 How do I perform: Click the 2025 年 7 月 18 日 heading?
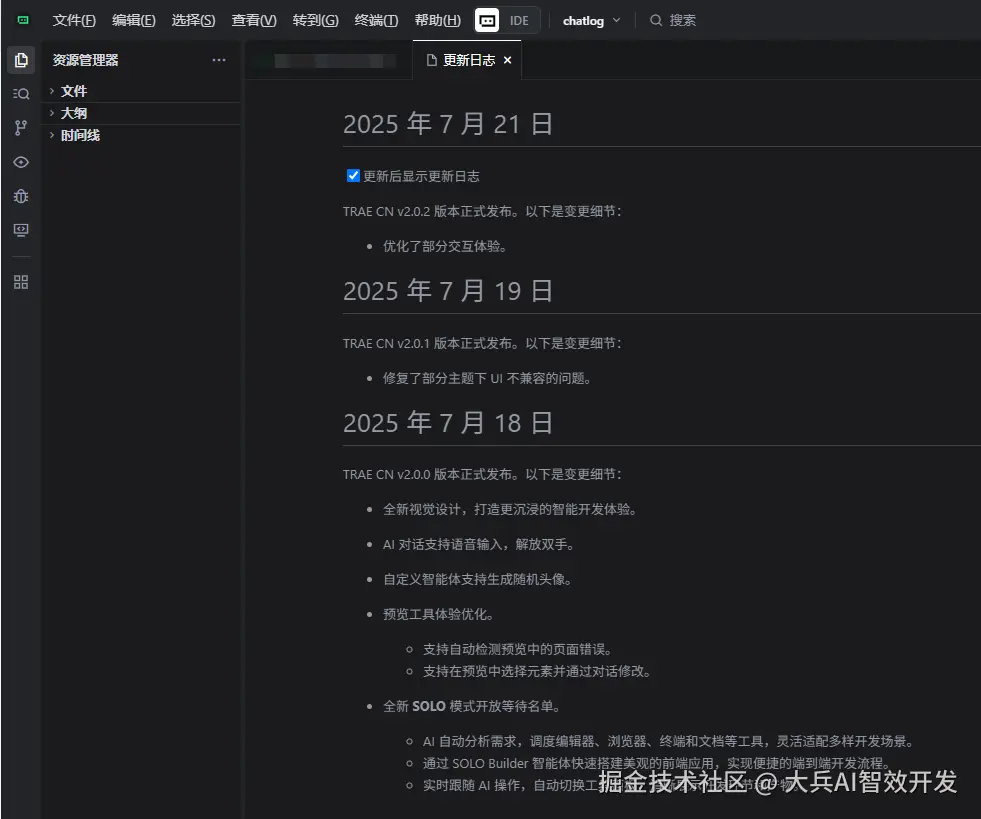(448, 423)
